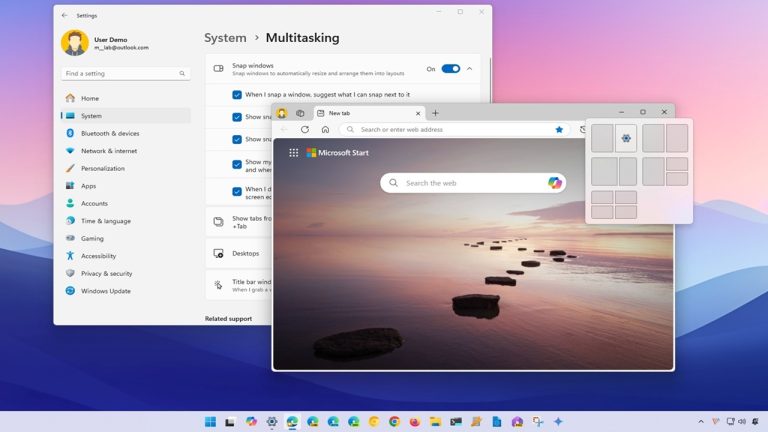The width and height of the screenshot is (768, 432).
Task: Click the Home button in Edge
Action: coord(325,129)
